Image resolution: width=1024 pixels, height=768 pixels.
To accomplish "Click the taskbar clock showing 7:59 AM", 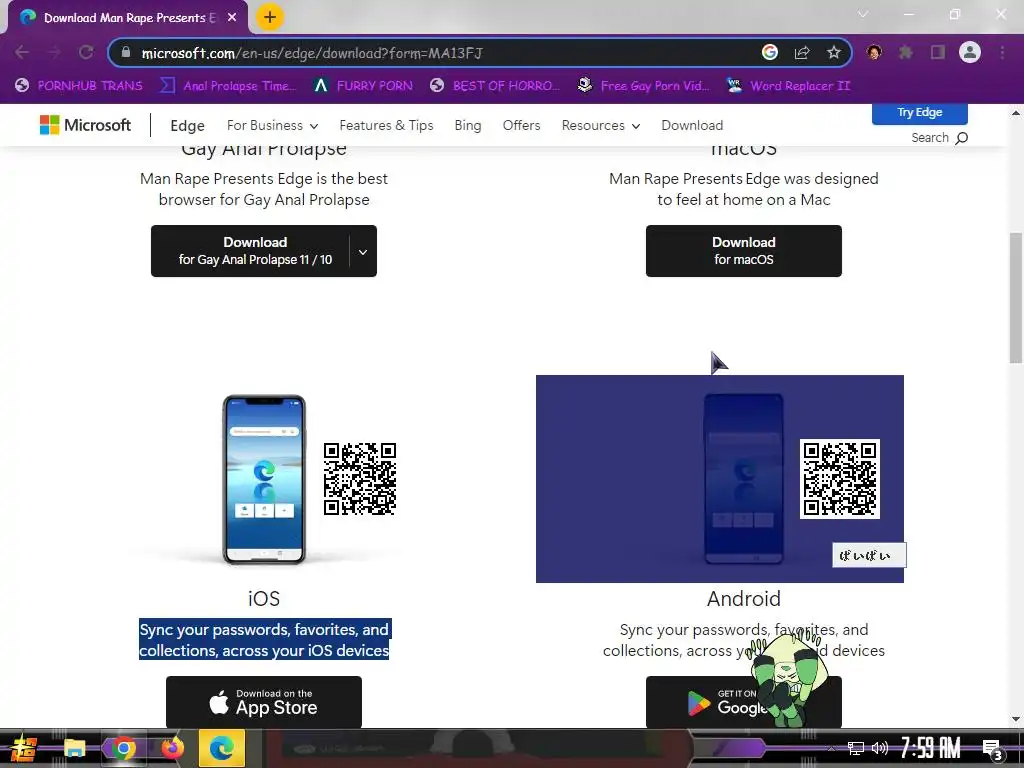I will click(x=931, y=748).
